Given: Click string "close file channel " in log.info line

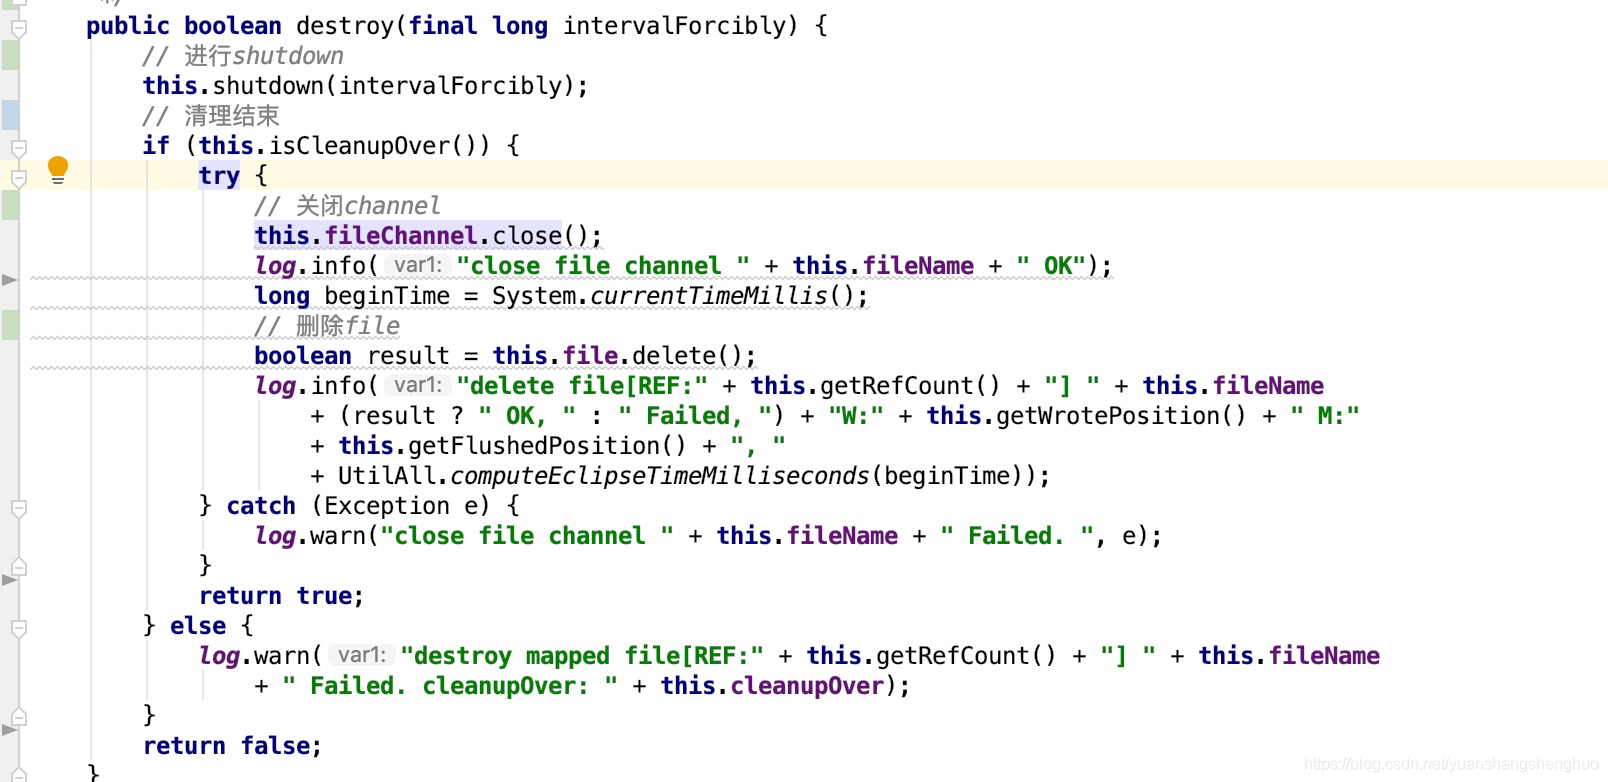Looking at the screenshot, I should [603, 266].
